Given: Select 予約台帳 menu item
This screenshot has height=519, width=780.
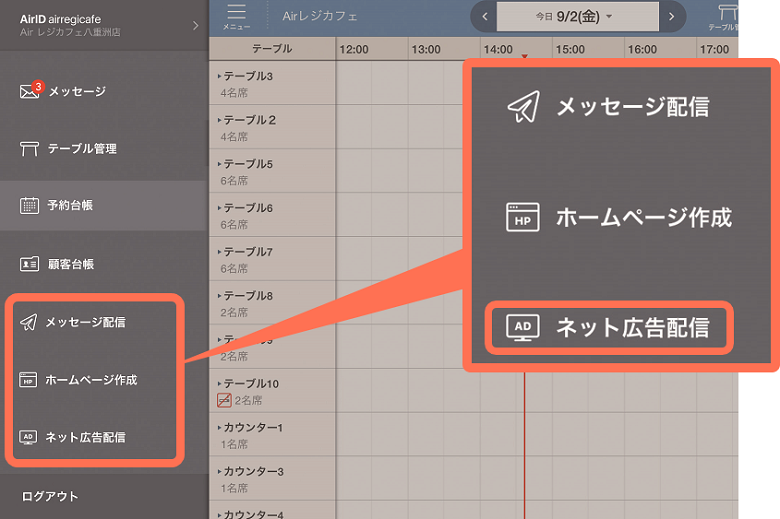Looking at the screenshot, I should (x=104, y=205).
